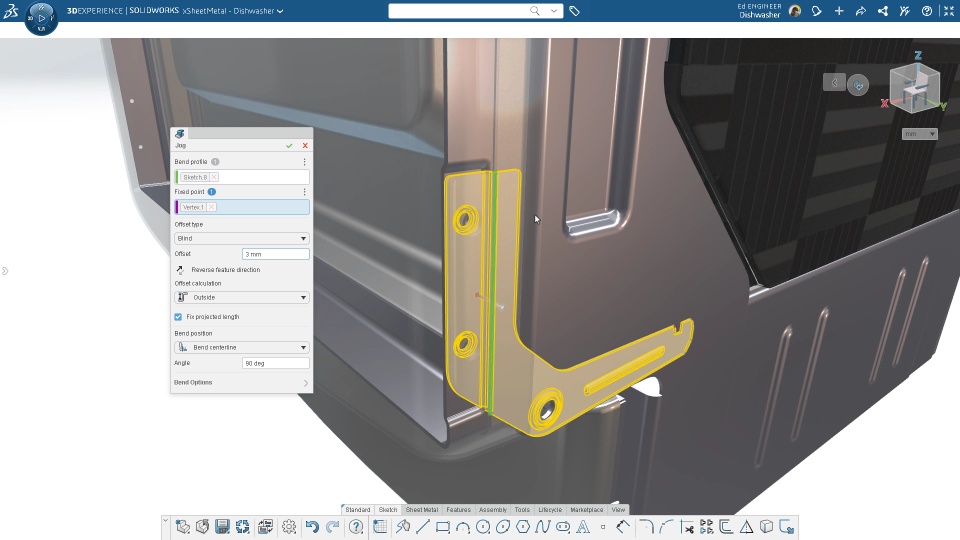Open the Settings gear icon in toolbar
The height and width of the screenshot is (540, 960).
coord(289,527)
